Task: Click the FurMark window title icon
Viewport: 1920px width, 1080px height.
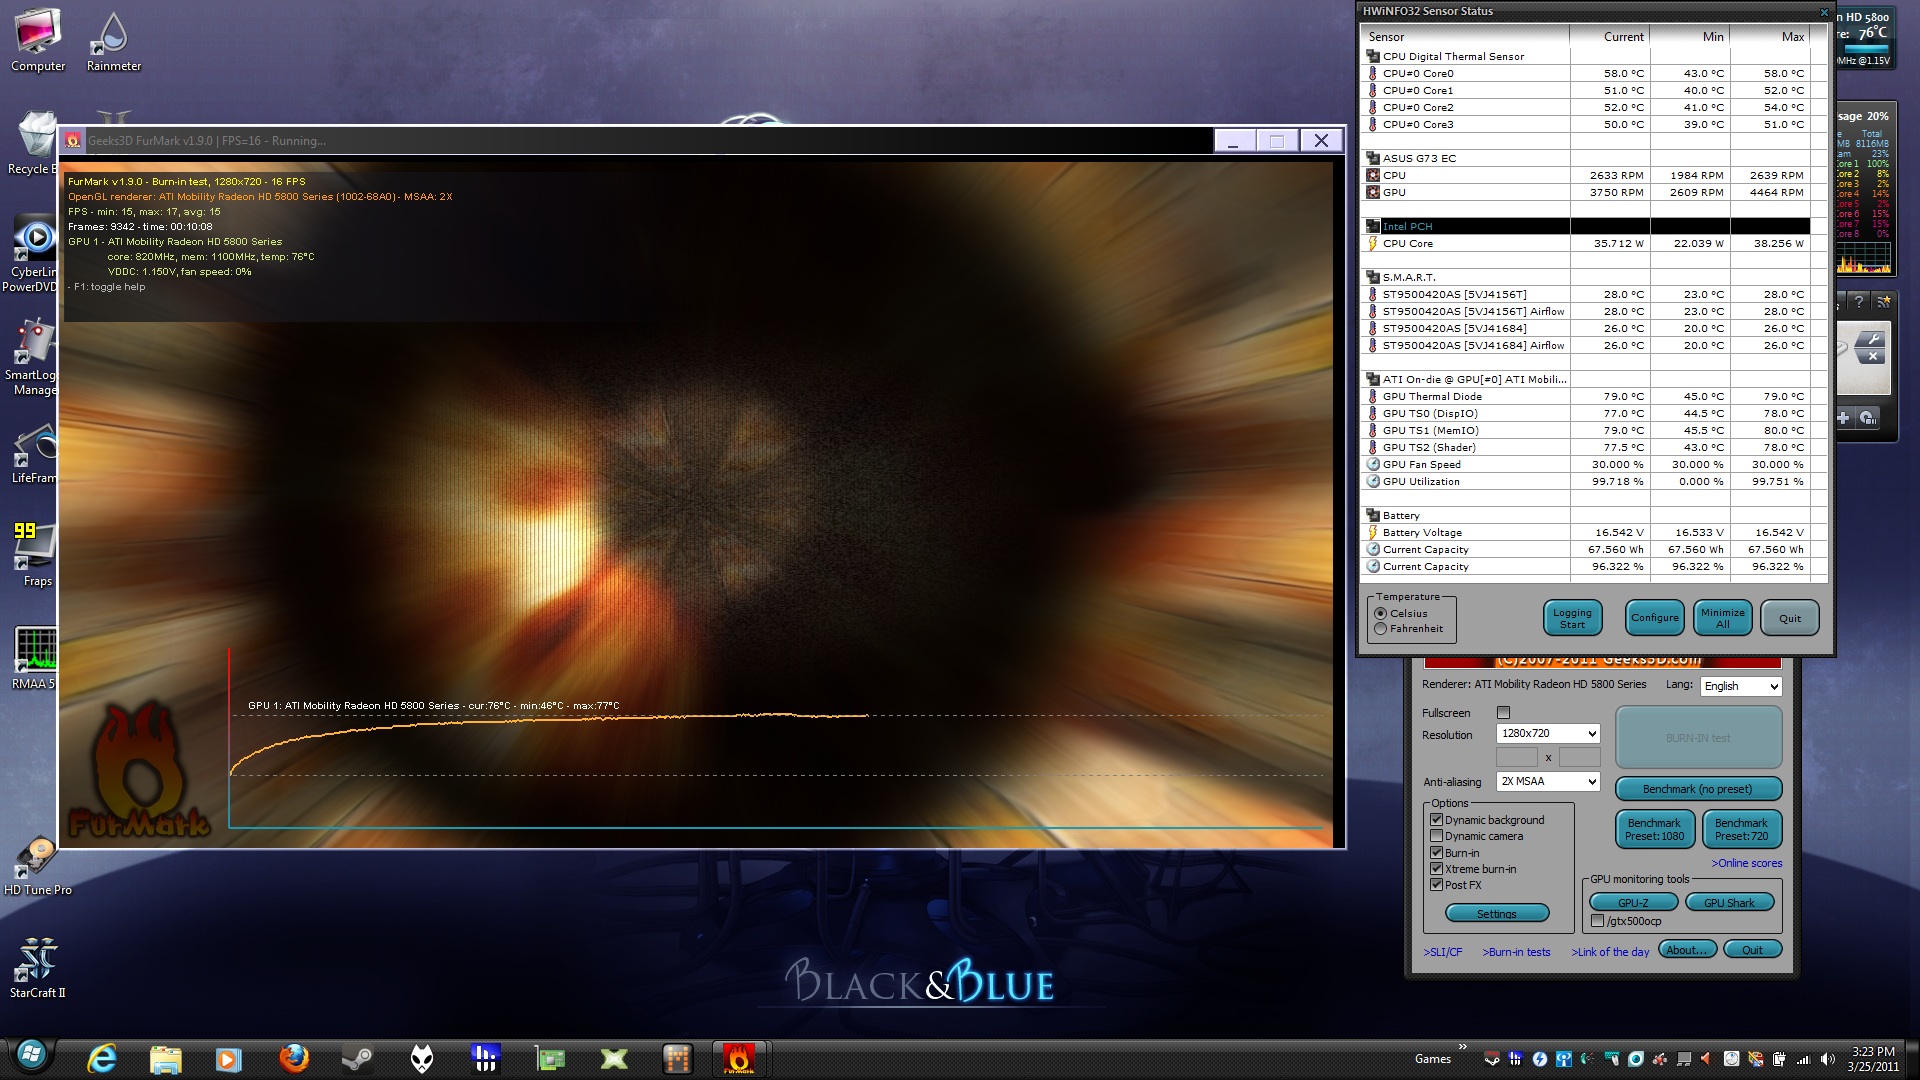Action: (73, 141)
